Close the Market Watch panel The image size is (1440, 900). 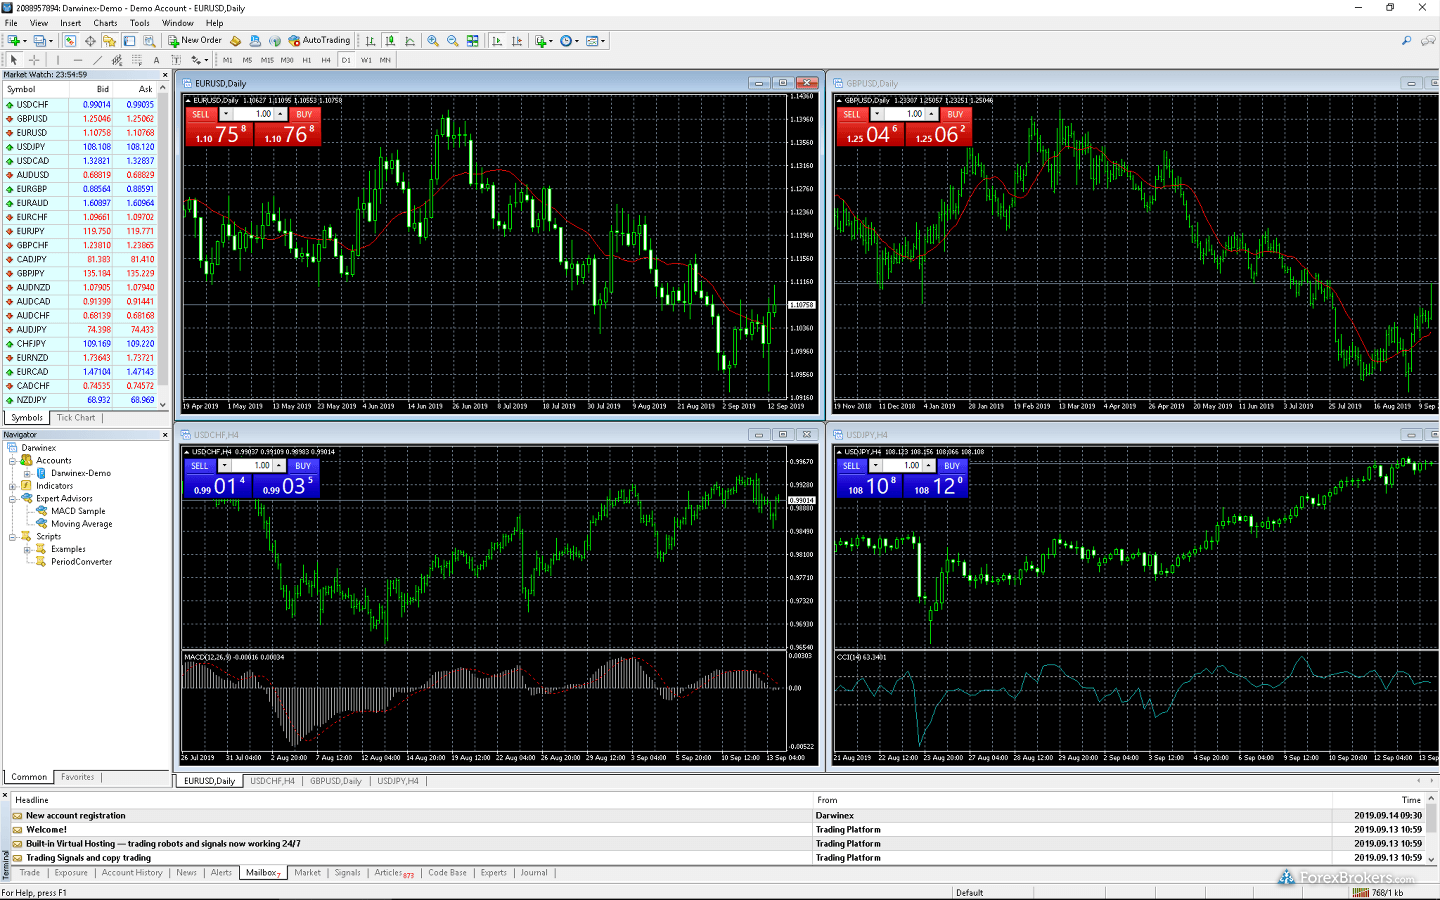click(165, 75)
